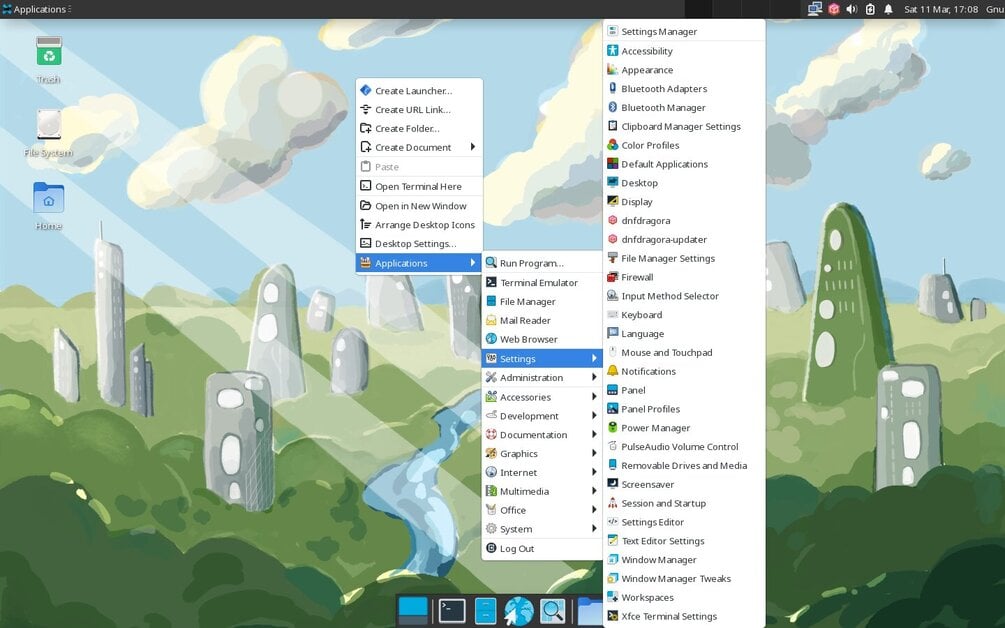Click the Applications menu in top panel
Viewport: 1005px width, 628px height.
point(37,9)
